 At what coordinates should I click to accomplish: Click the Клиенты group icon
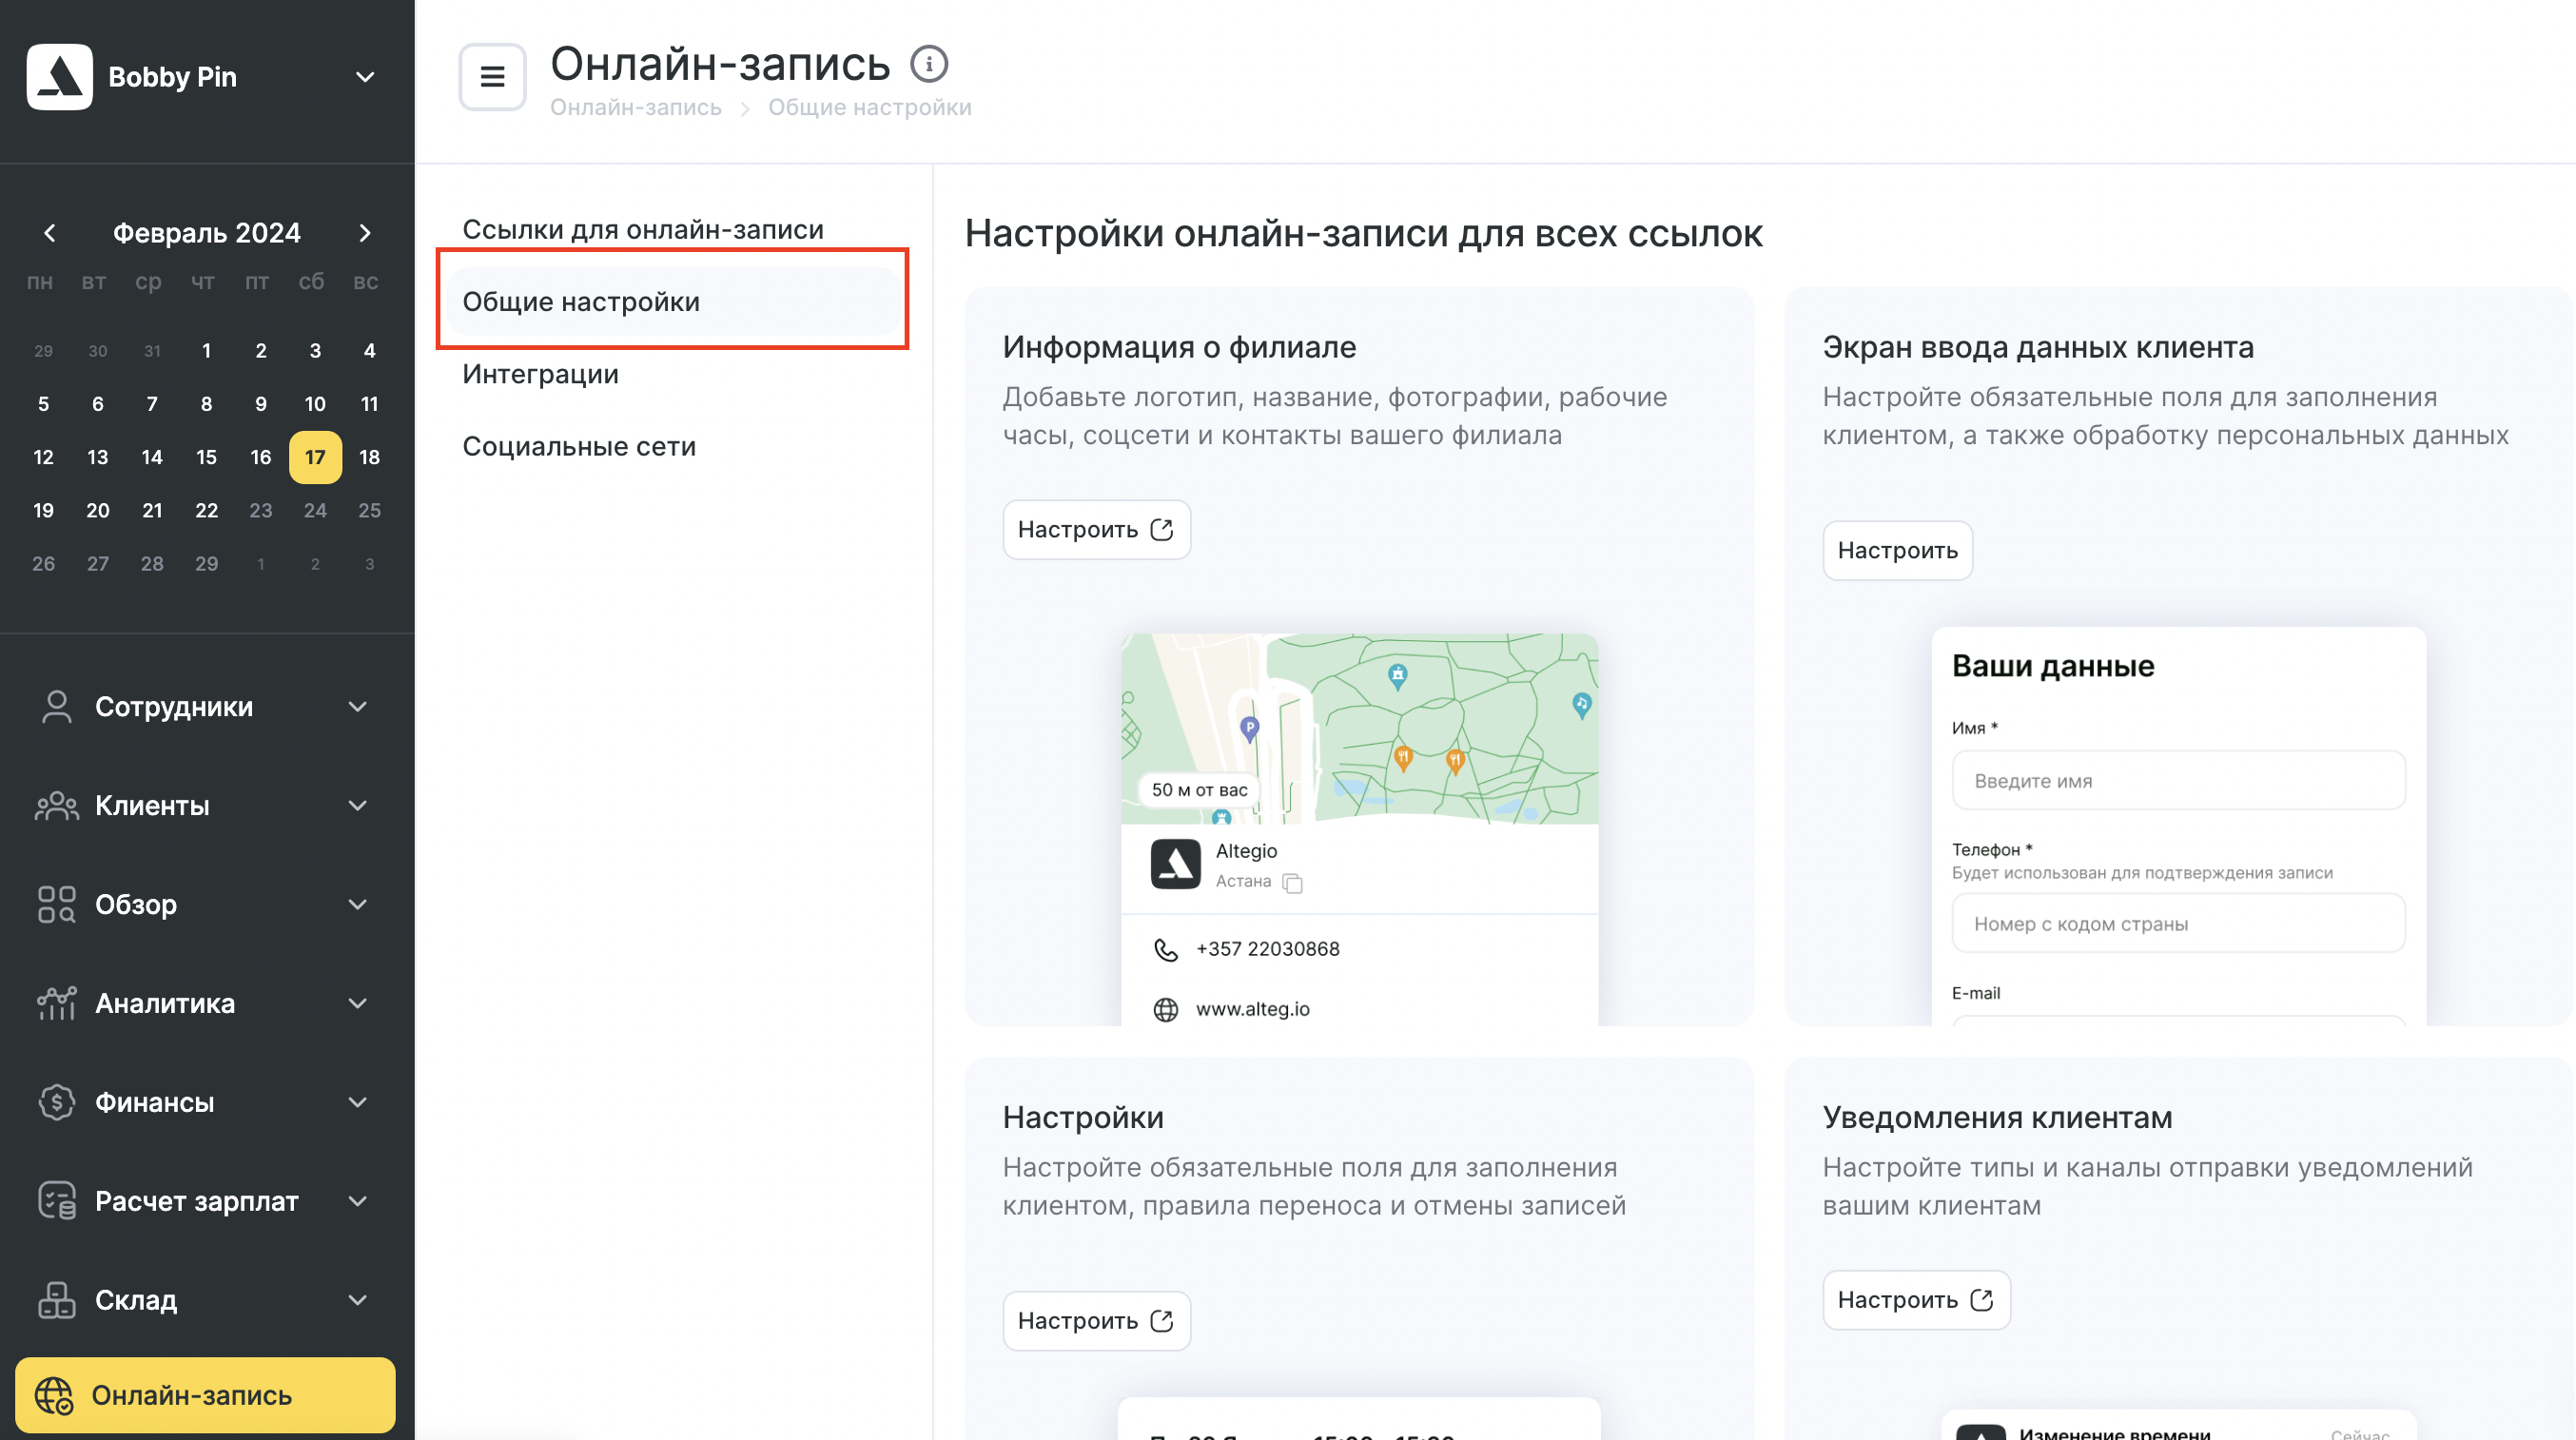tap(57, 805)
